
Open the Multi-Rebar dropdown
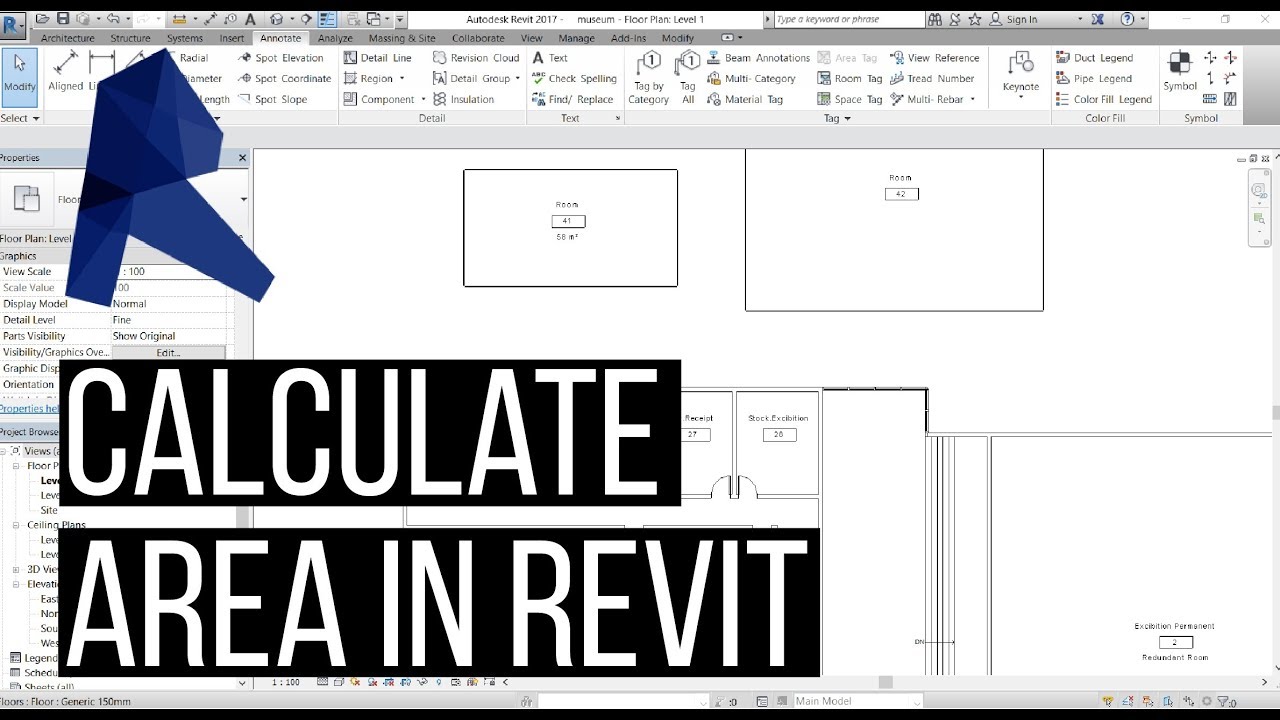pyautogui.click(x=972, y=100)
